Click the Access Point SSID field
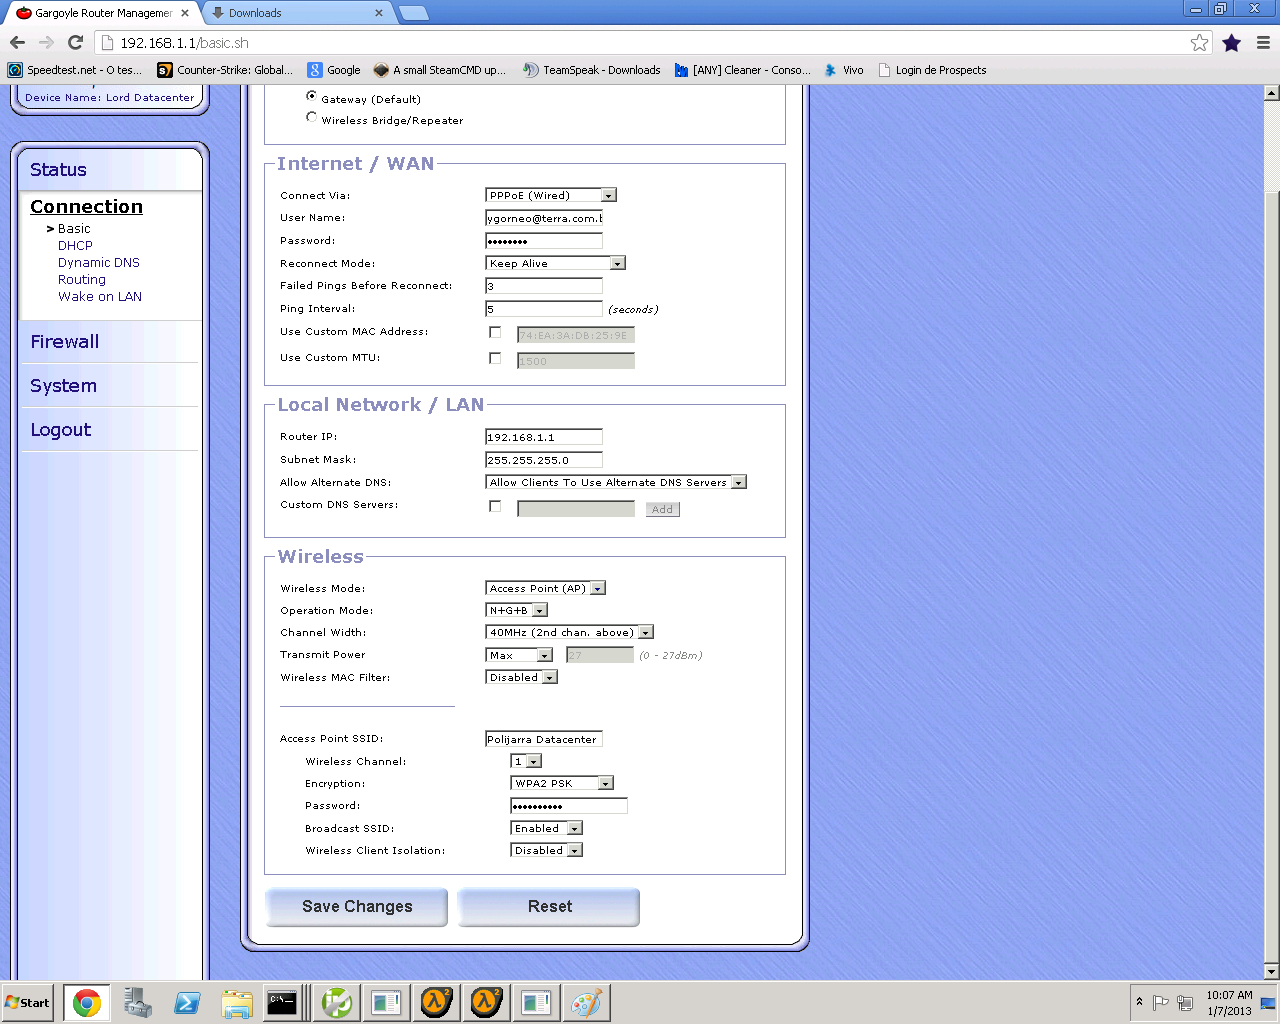Screen dimensions: 1280x1024 (544, 739)
